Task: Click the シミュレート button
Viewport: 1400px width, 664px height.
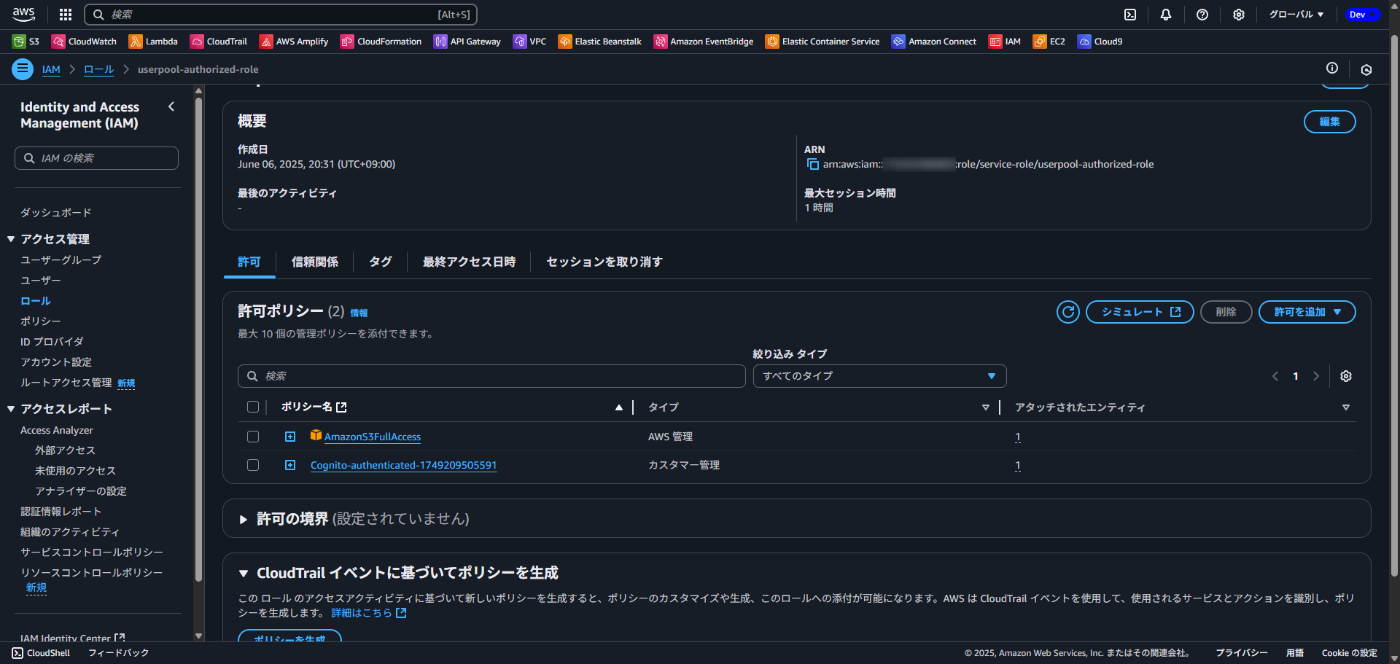Action: coord(1140,312)
